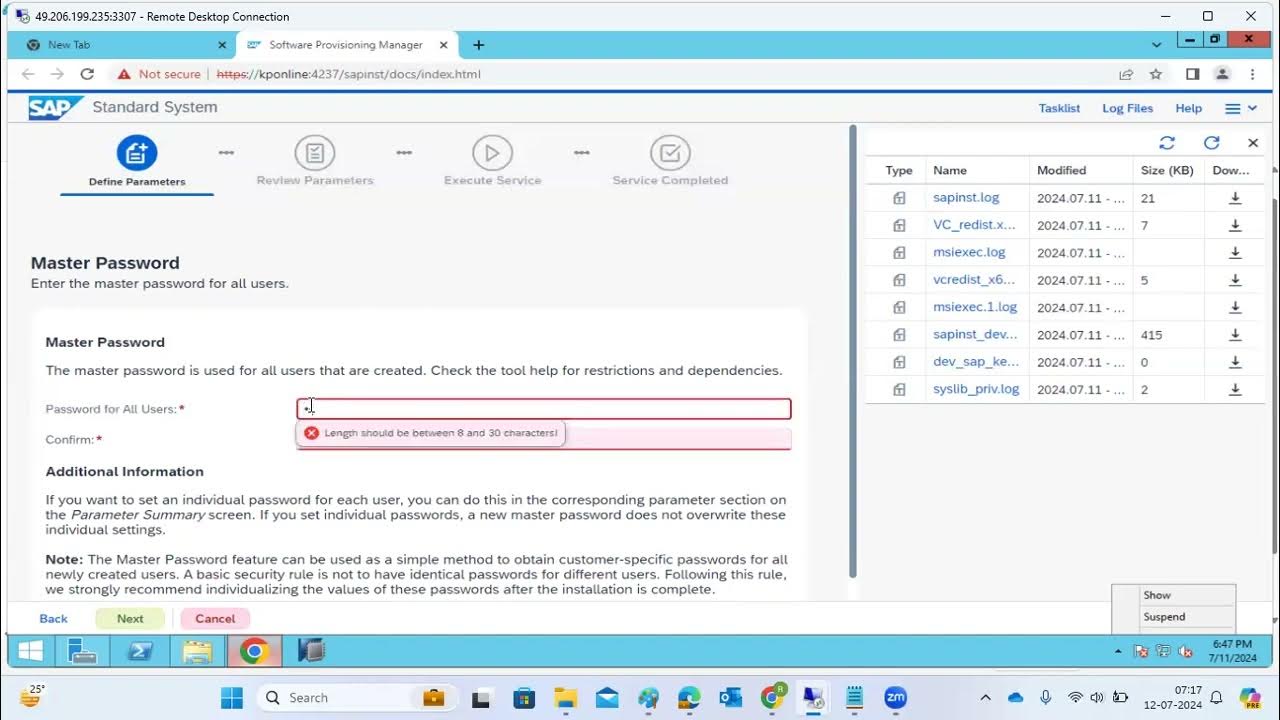Download the sapinst.log file

[x=1235, y=198]
